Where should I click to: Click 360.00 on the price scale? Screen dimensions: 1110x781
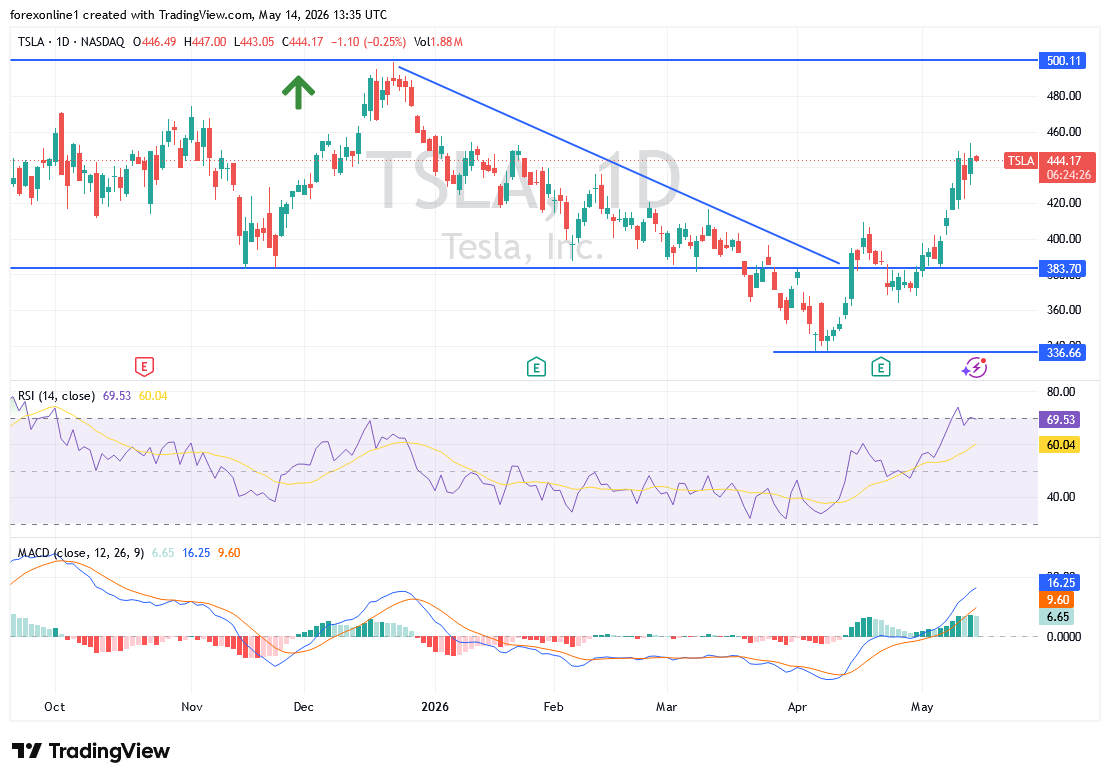click(1064, 309)
